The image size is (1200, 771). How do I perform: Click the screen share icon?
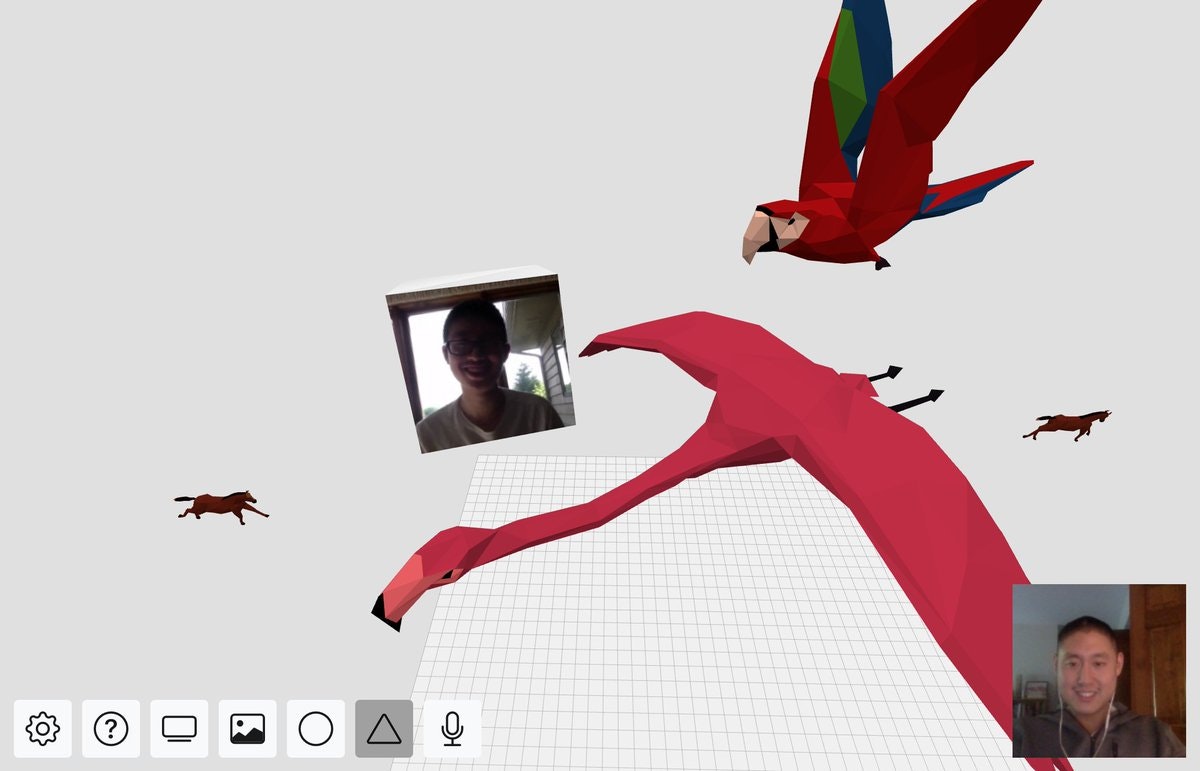(x=179, y=728)
